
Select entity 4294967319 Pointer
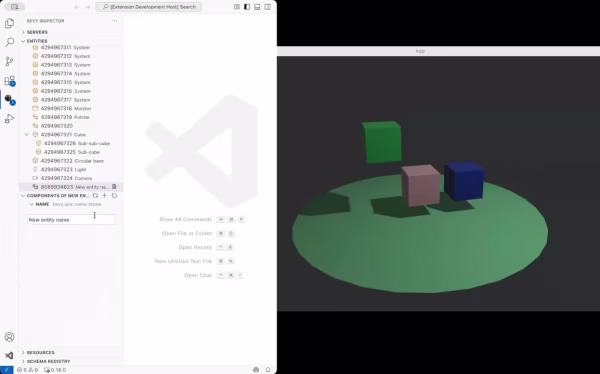point(71,117)
